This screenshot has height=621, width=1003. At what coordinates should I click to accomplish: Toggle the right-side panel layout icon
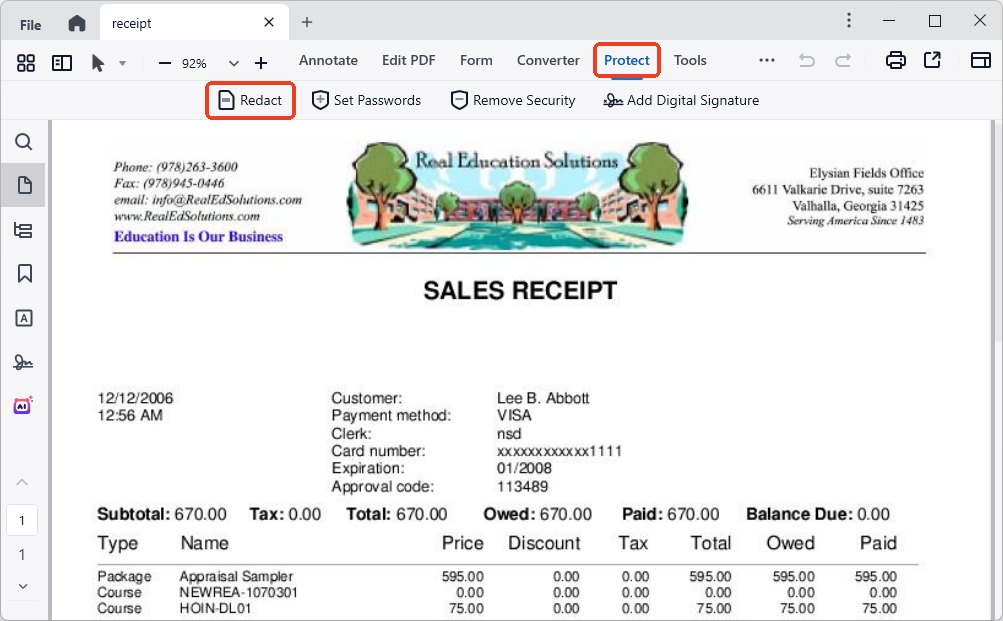pos(980,61)
